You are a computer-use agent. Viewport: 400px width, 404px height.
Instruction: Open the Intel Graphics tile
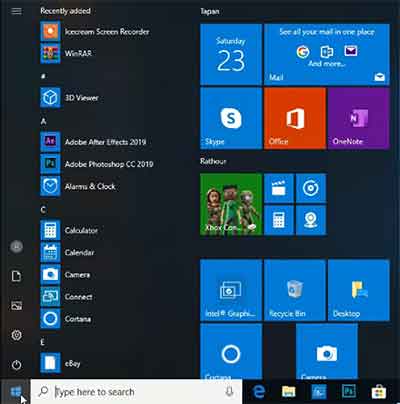tap(231, 290)
